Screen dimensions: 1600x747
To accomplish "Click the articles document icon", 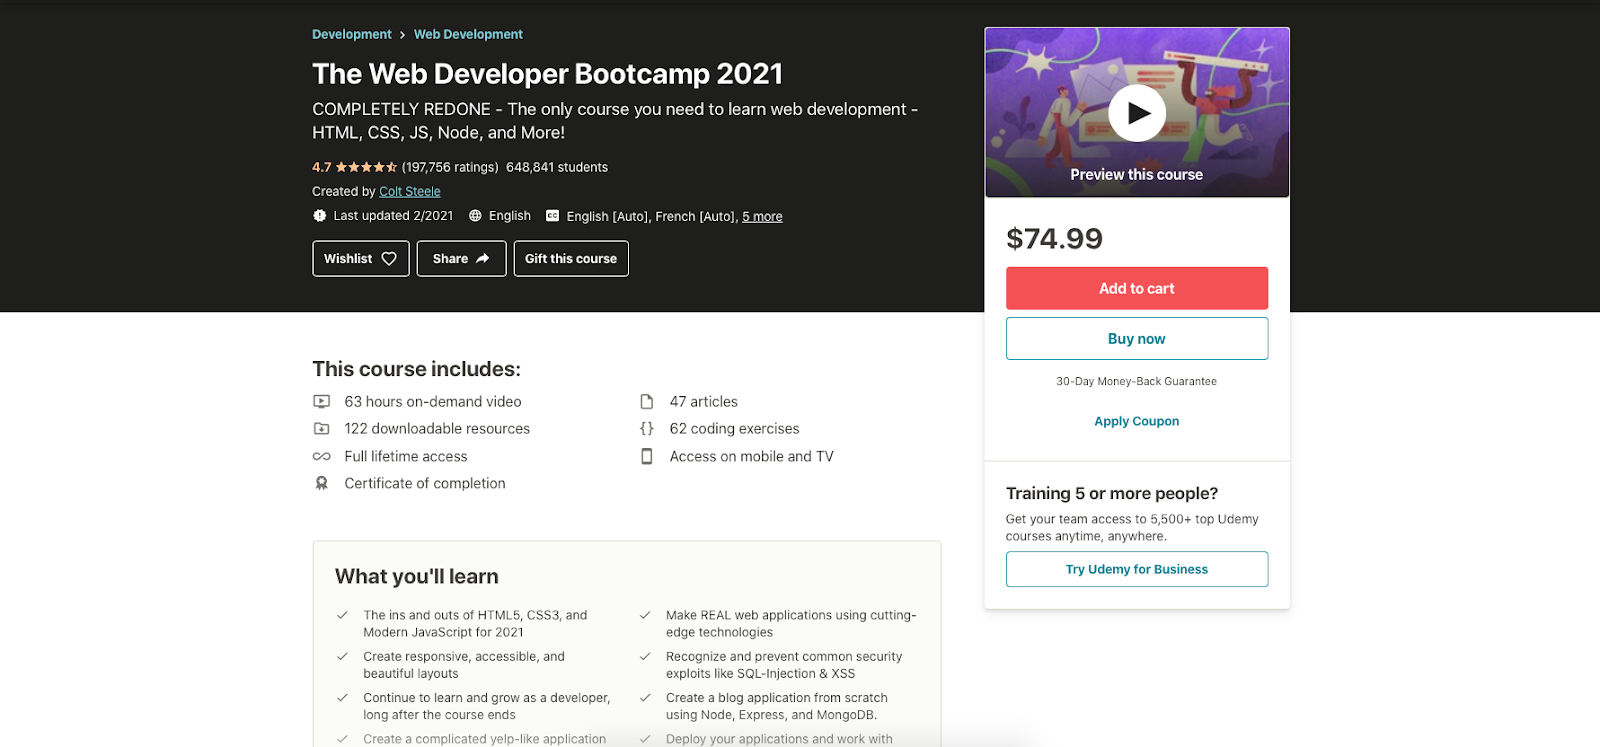I will (x=647, y=401).
